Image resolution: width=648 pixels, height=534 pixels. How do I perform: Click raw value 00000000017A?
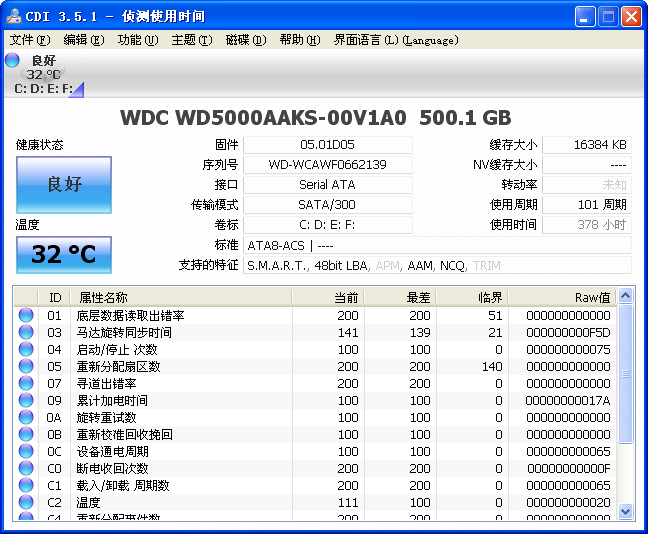[x=568, y=400]
